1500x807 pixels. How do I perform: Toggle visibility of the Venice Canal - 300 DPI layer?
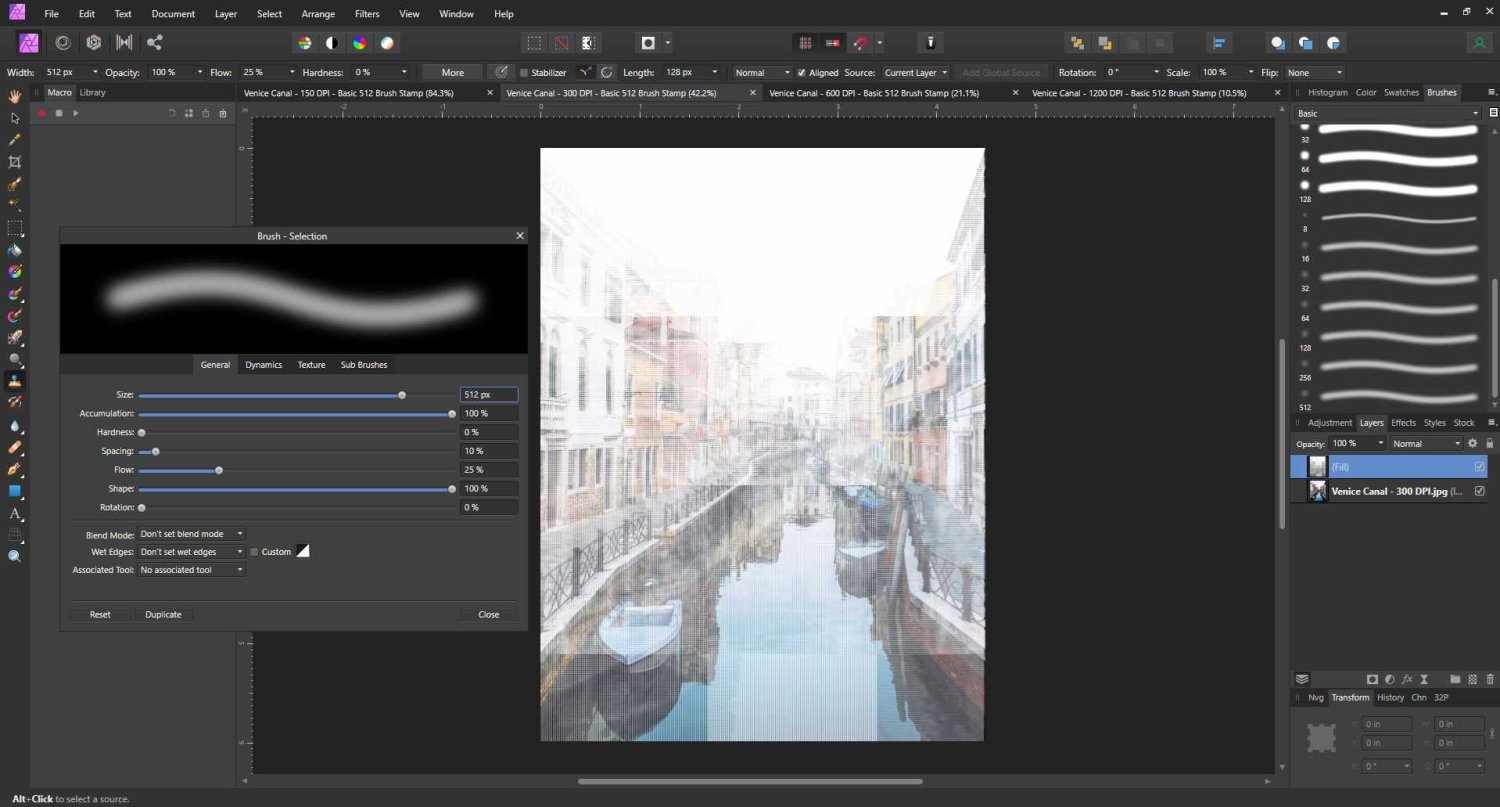(x=1479, y=491)
